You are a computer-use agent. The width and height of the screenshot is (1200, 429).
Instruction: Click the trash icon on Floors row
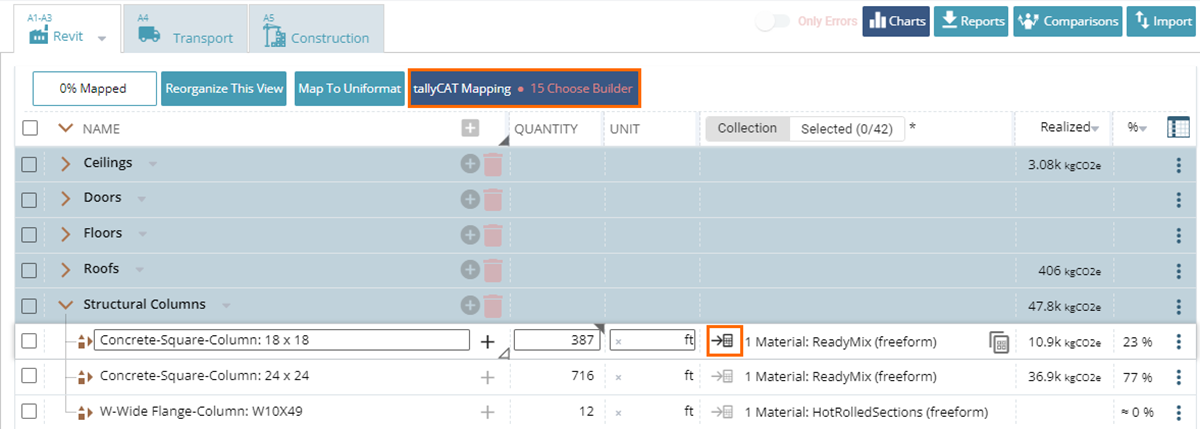492,234
